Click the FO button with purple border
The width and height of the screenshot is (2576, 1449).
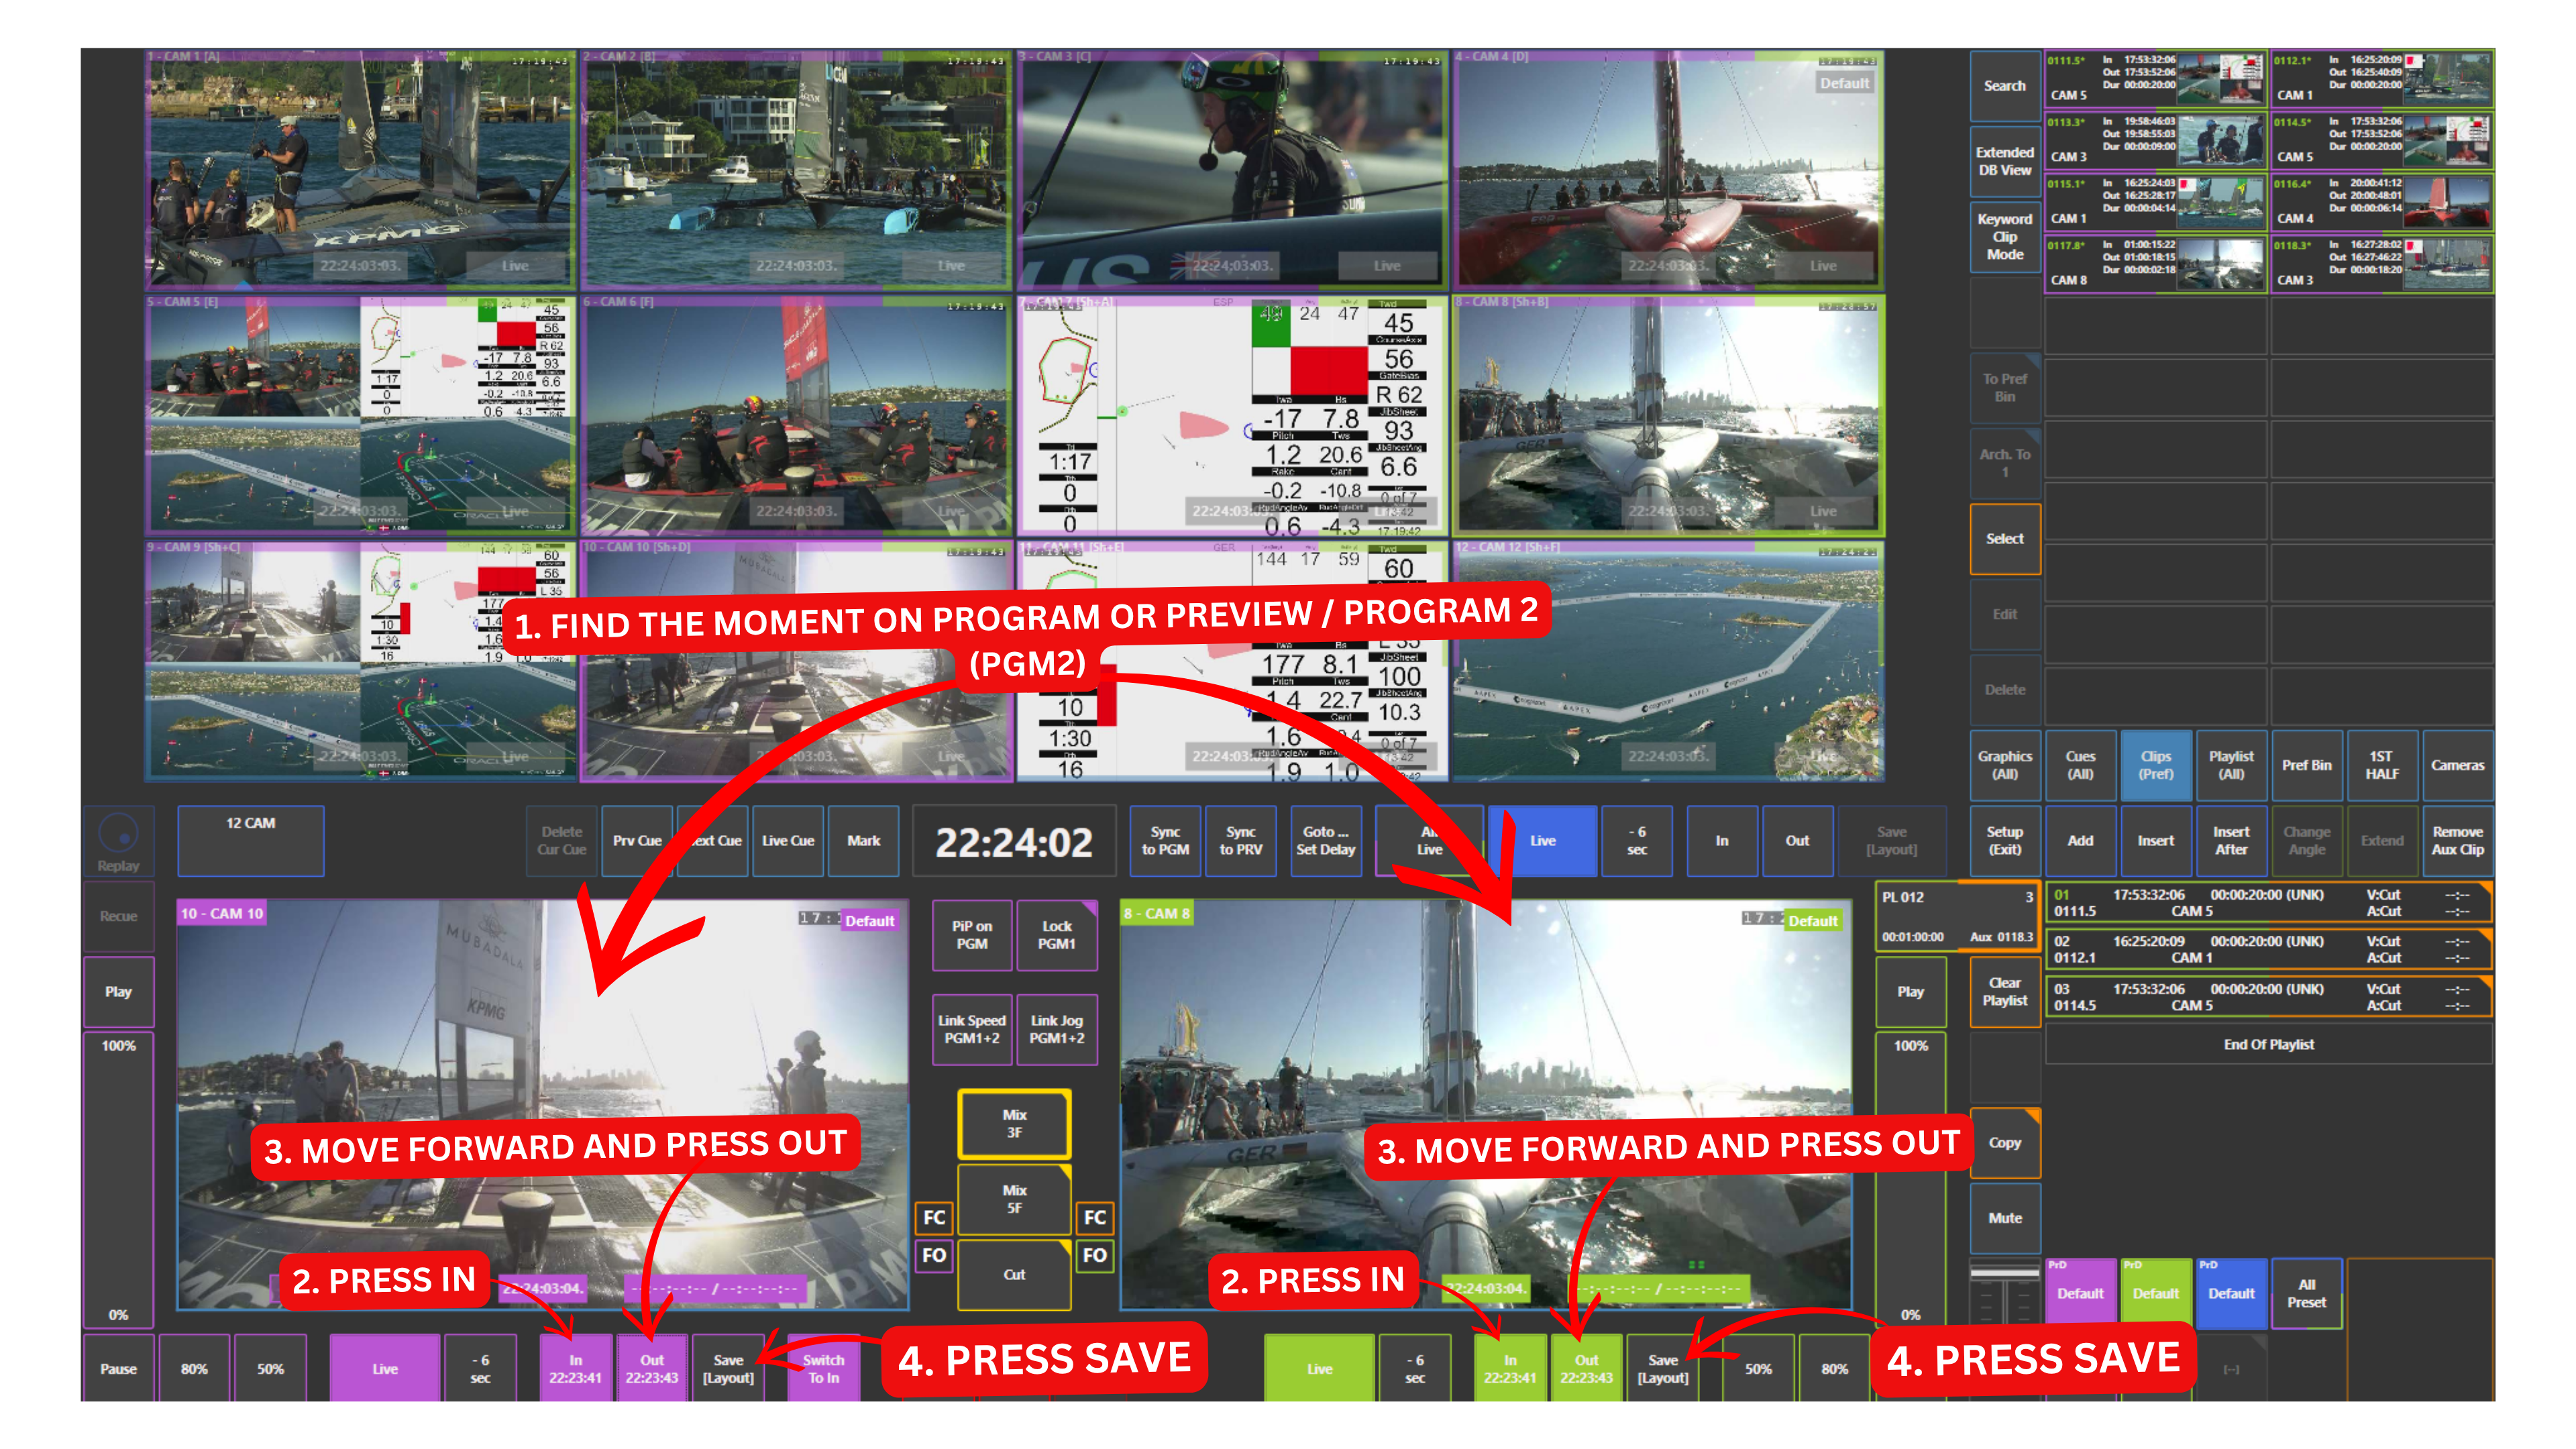934,1255
